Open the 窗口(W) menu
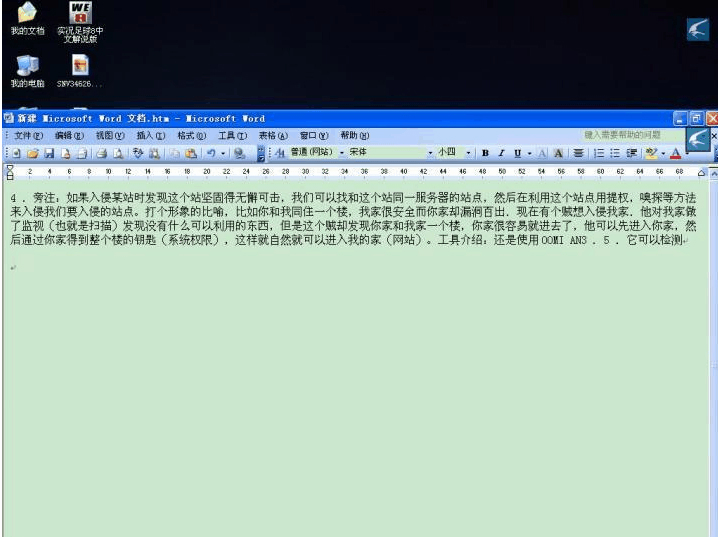718x537 pixels. 314,136
